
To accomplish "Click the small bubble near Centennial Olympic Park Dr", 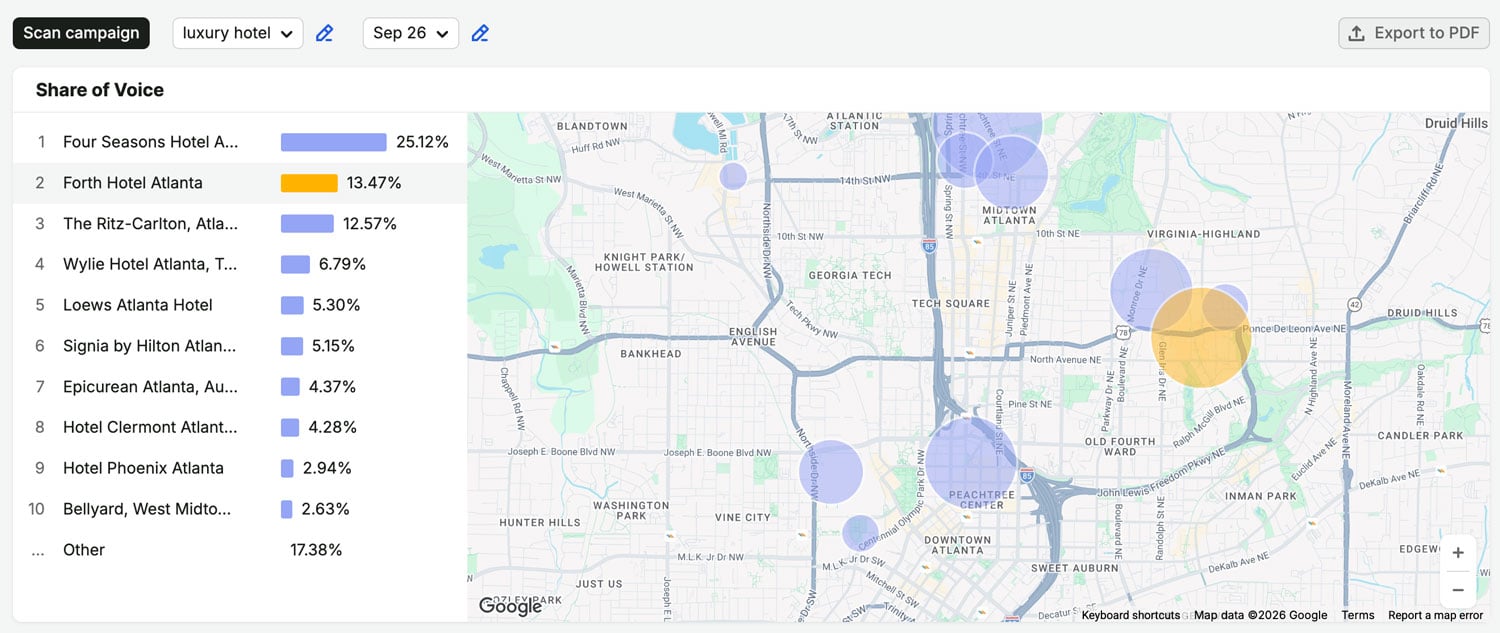I will [x=860, y=533].
